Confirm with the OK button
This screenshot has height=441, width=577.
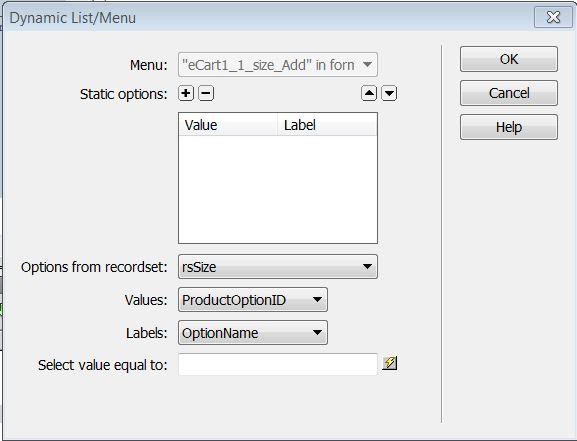pos(509,59)
